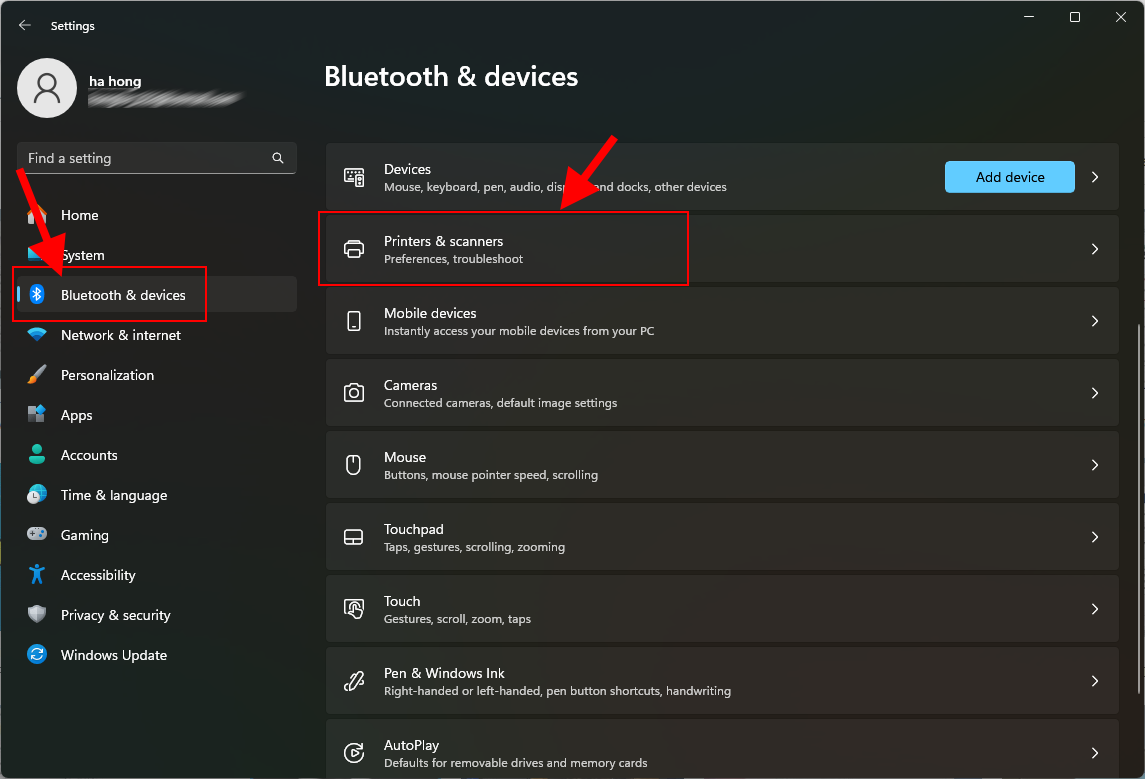Go back using the back arrow

tap(25, 26)
